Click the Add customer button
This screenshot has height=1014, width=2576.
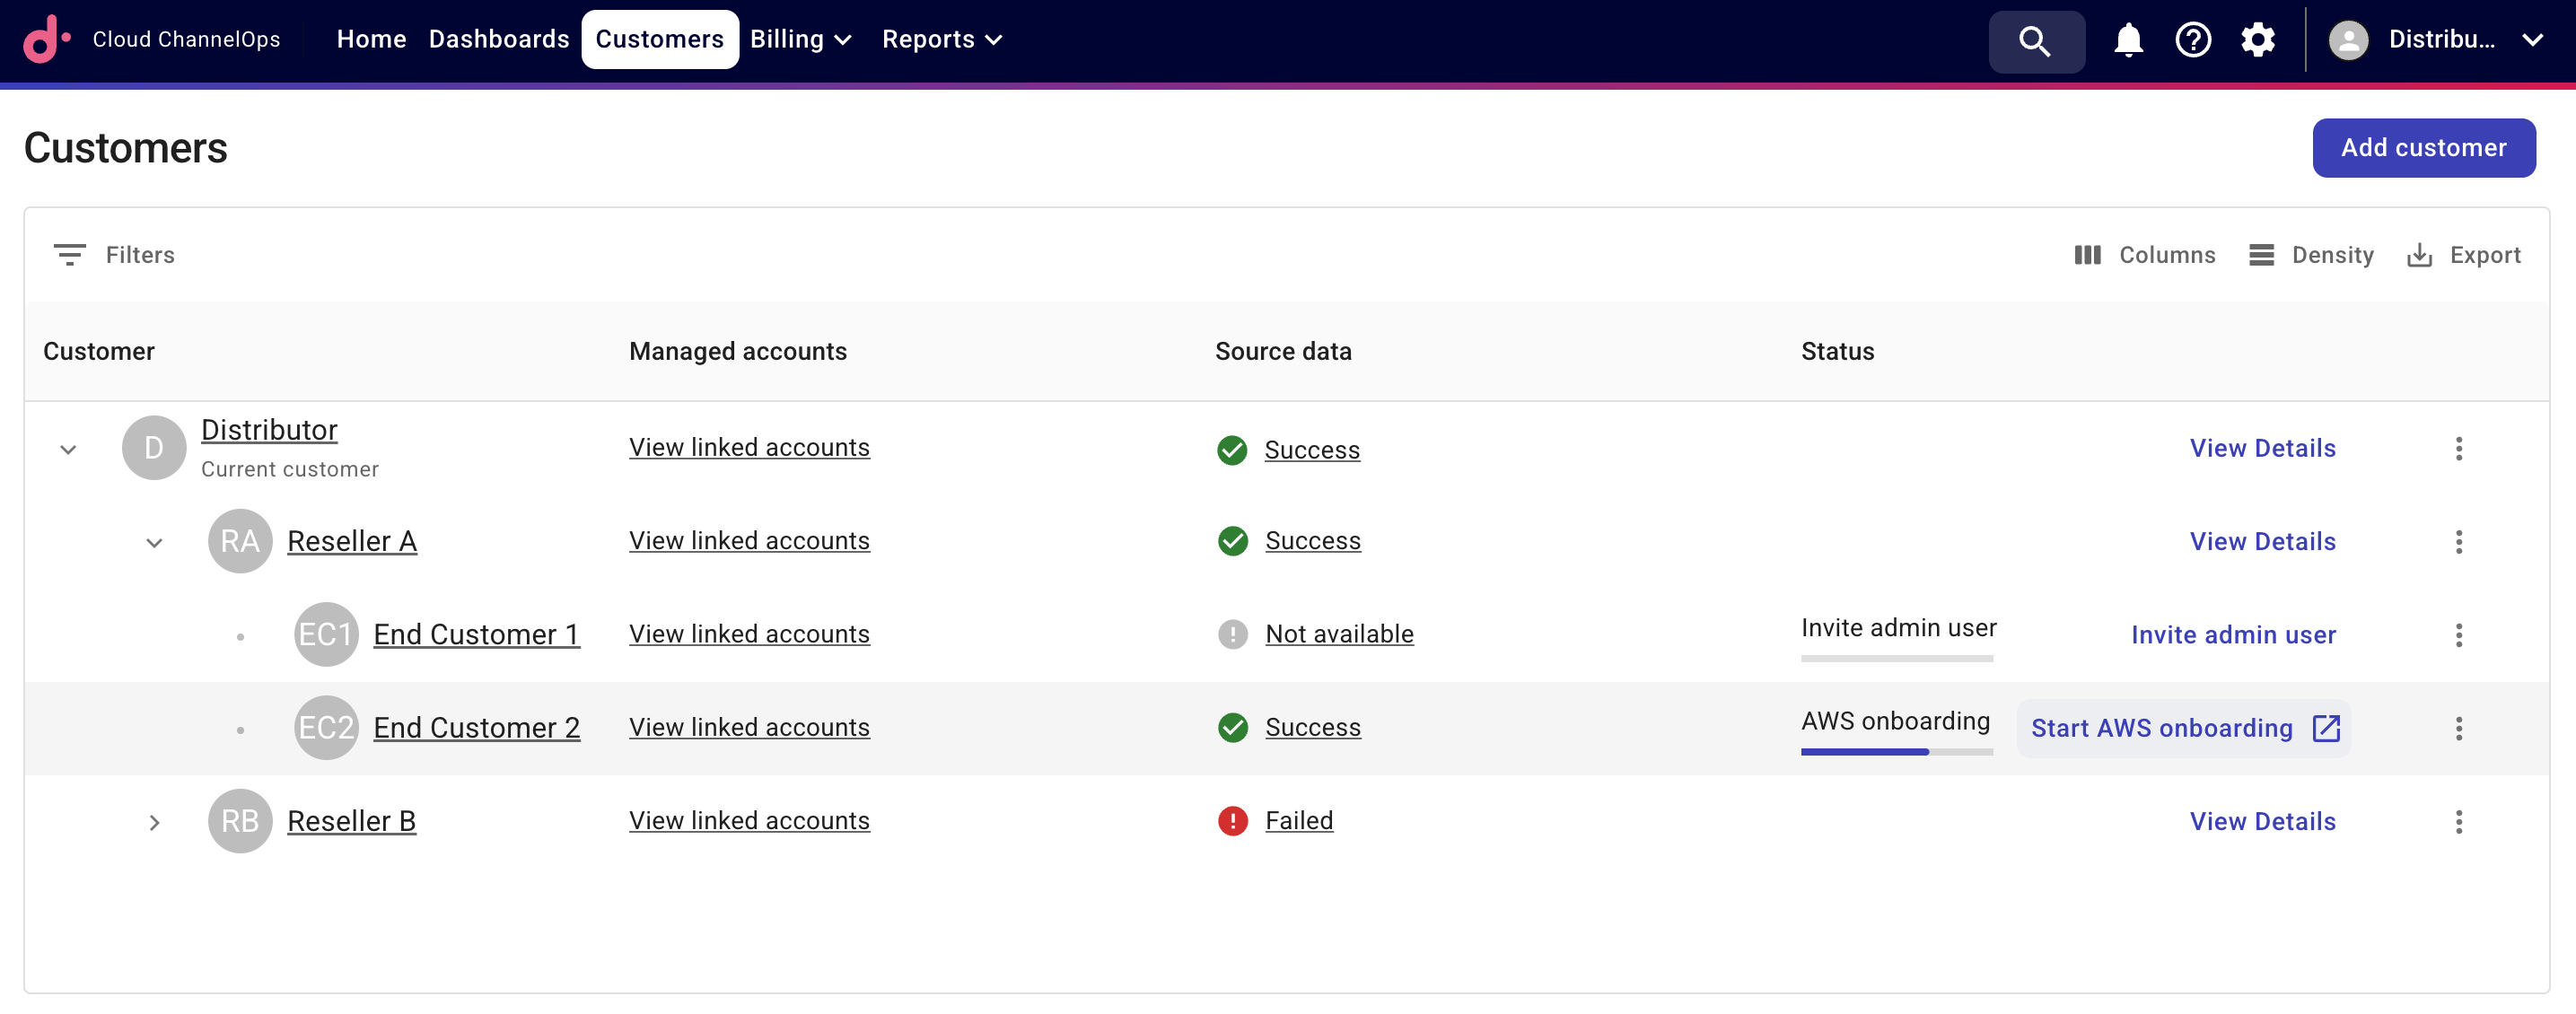(2424, 147)
